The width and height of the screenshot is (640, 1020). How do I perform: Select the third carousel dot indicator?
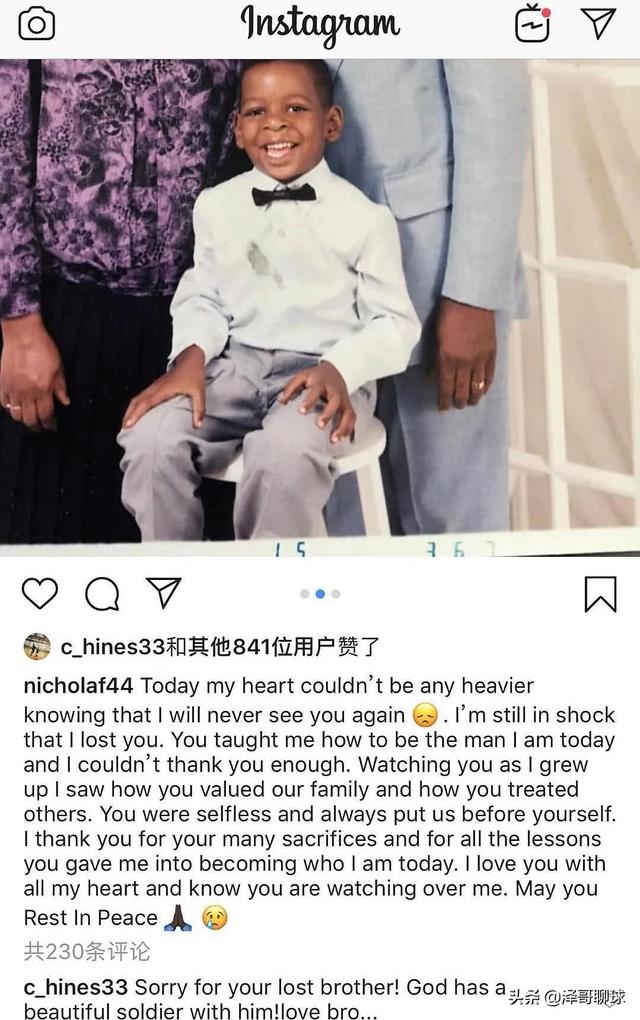point(336,594)
